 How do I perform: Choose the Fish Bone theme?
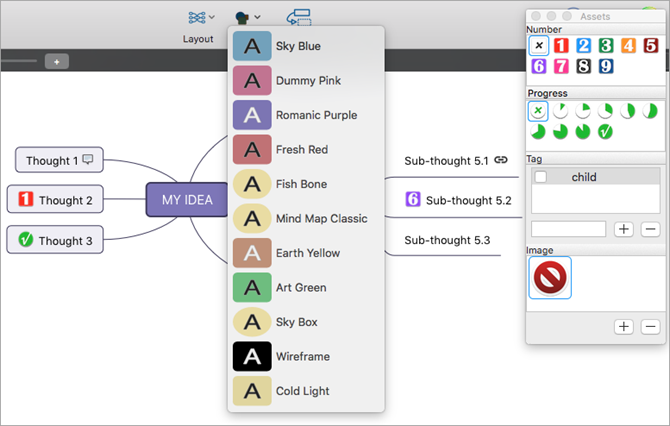[x=306, y=184]
